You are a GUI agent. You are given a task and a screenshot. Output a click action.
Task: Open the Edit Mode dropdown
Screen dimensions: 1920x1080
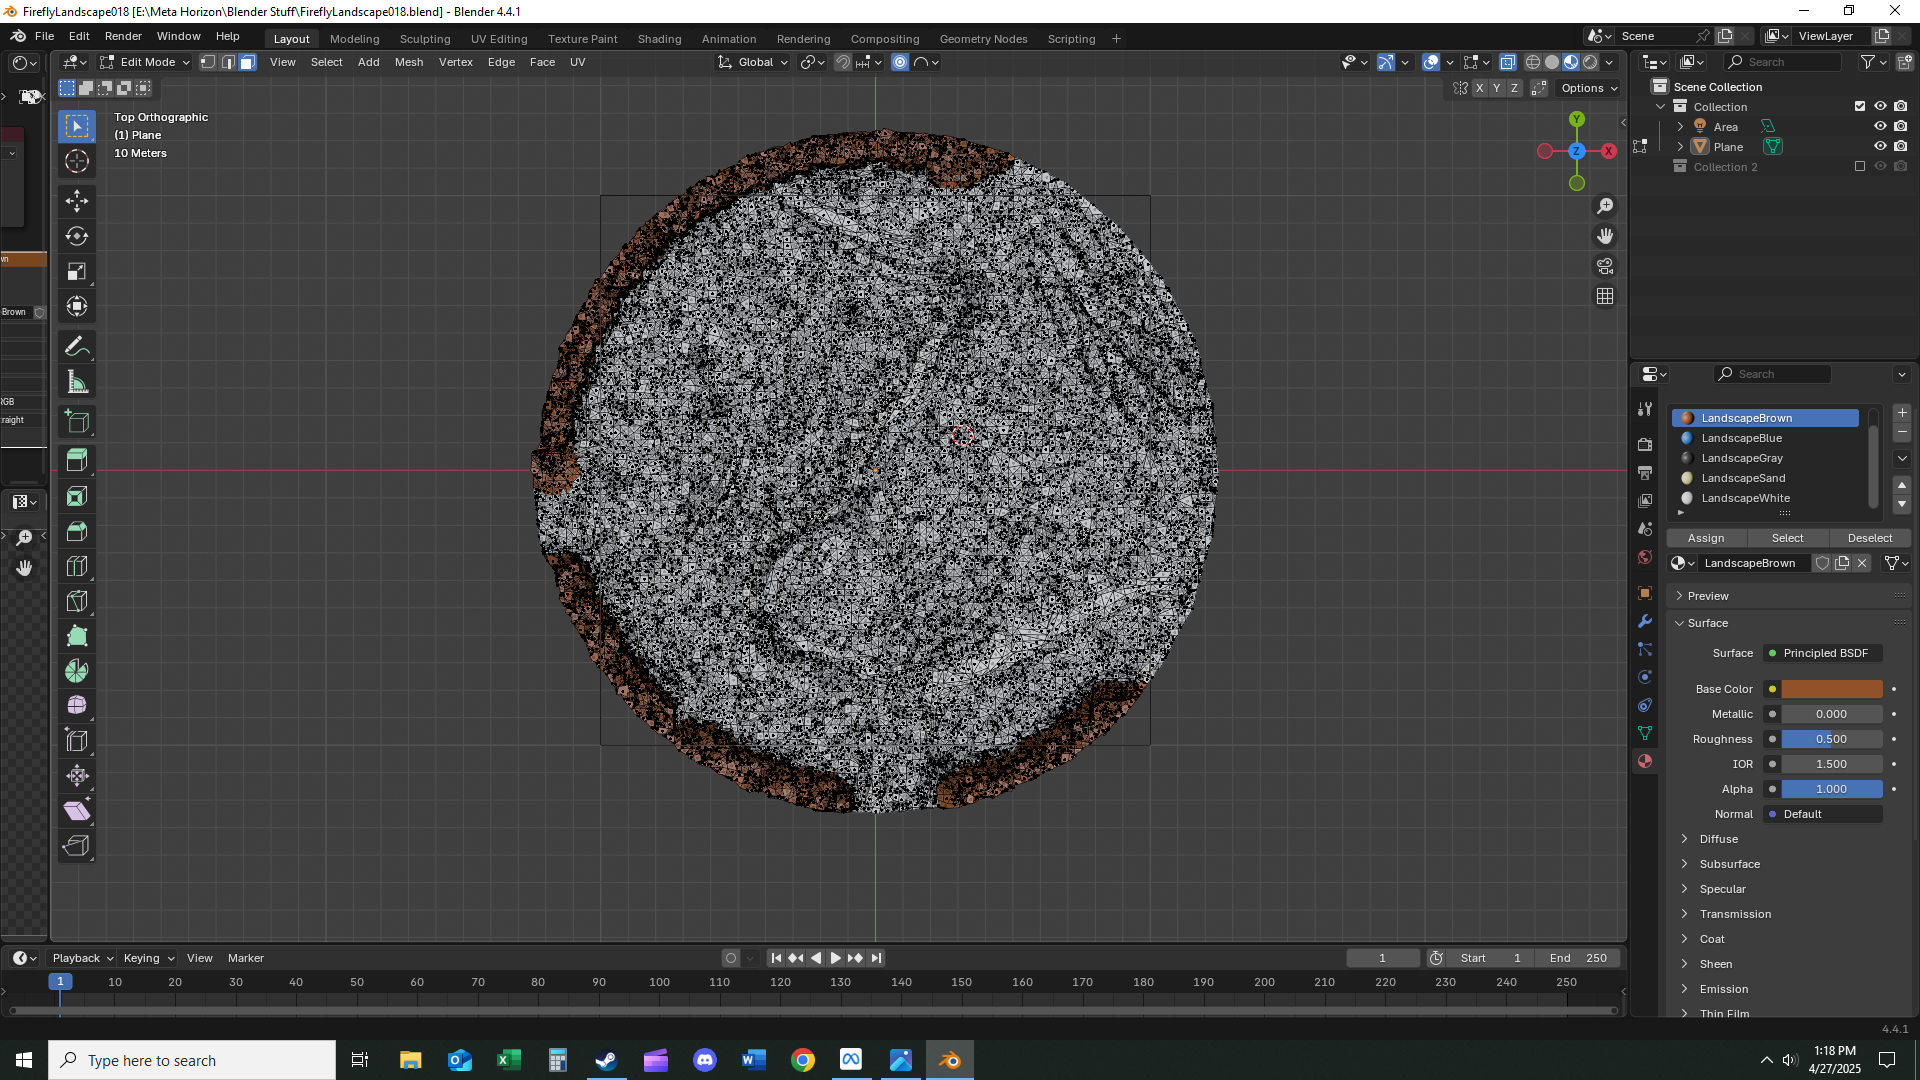[147, 62]
